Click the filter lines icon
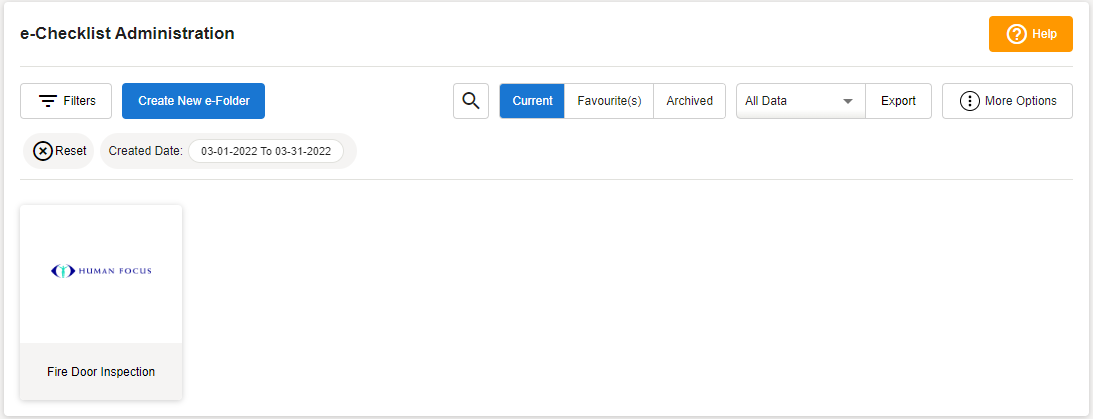 pos(48,101)
